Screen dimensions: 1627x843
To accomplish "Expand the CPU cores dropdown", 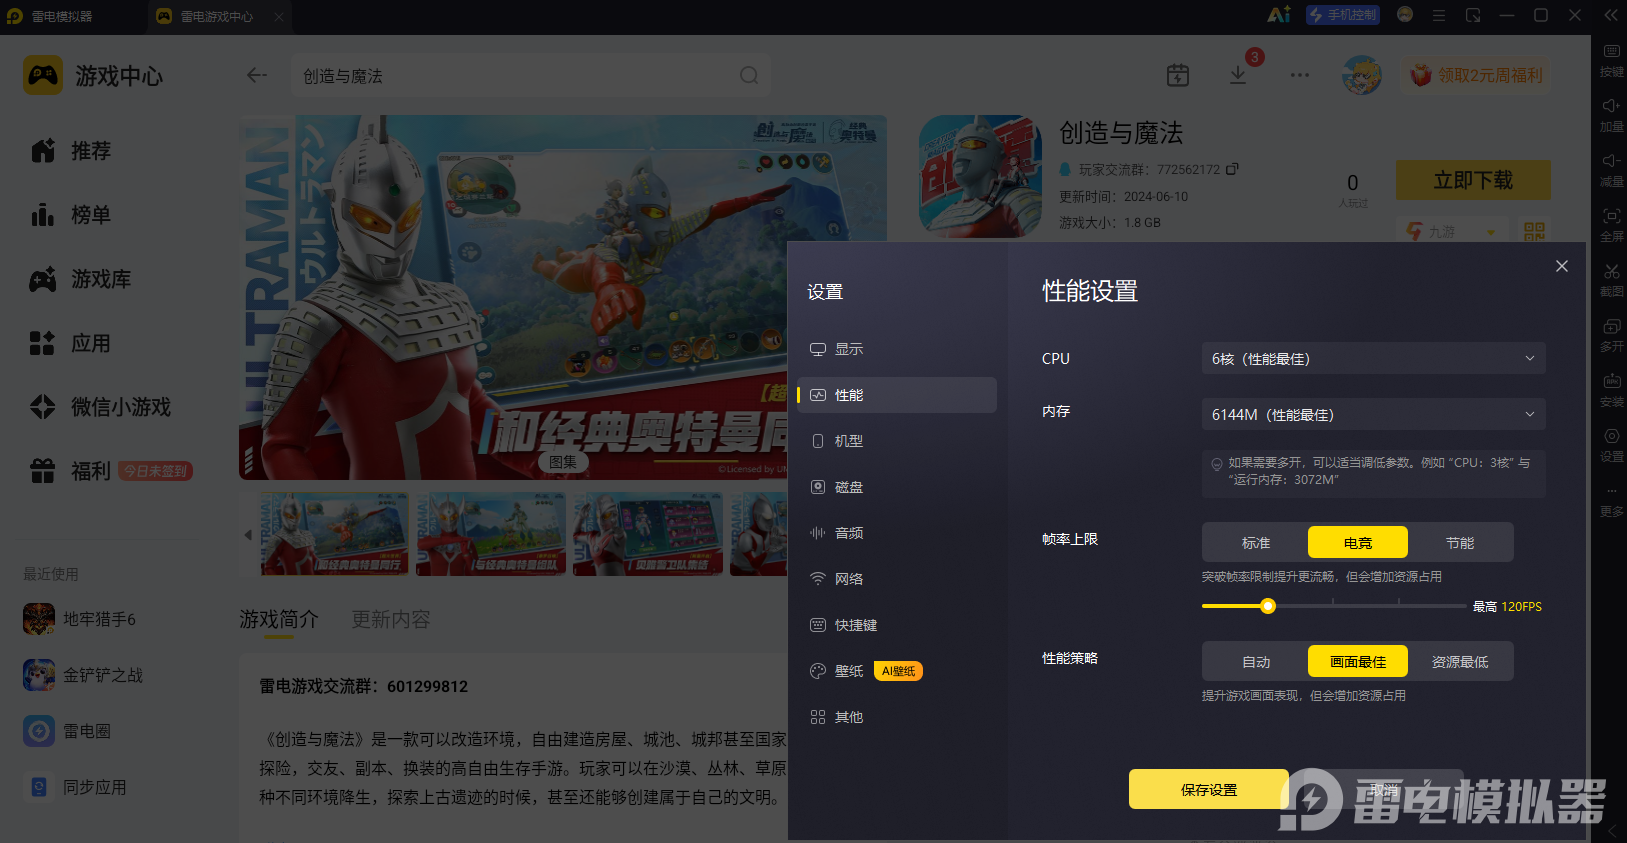I will tap(1373, 358).
